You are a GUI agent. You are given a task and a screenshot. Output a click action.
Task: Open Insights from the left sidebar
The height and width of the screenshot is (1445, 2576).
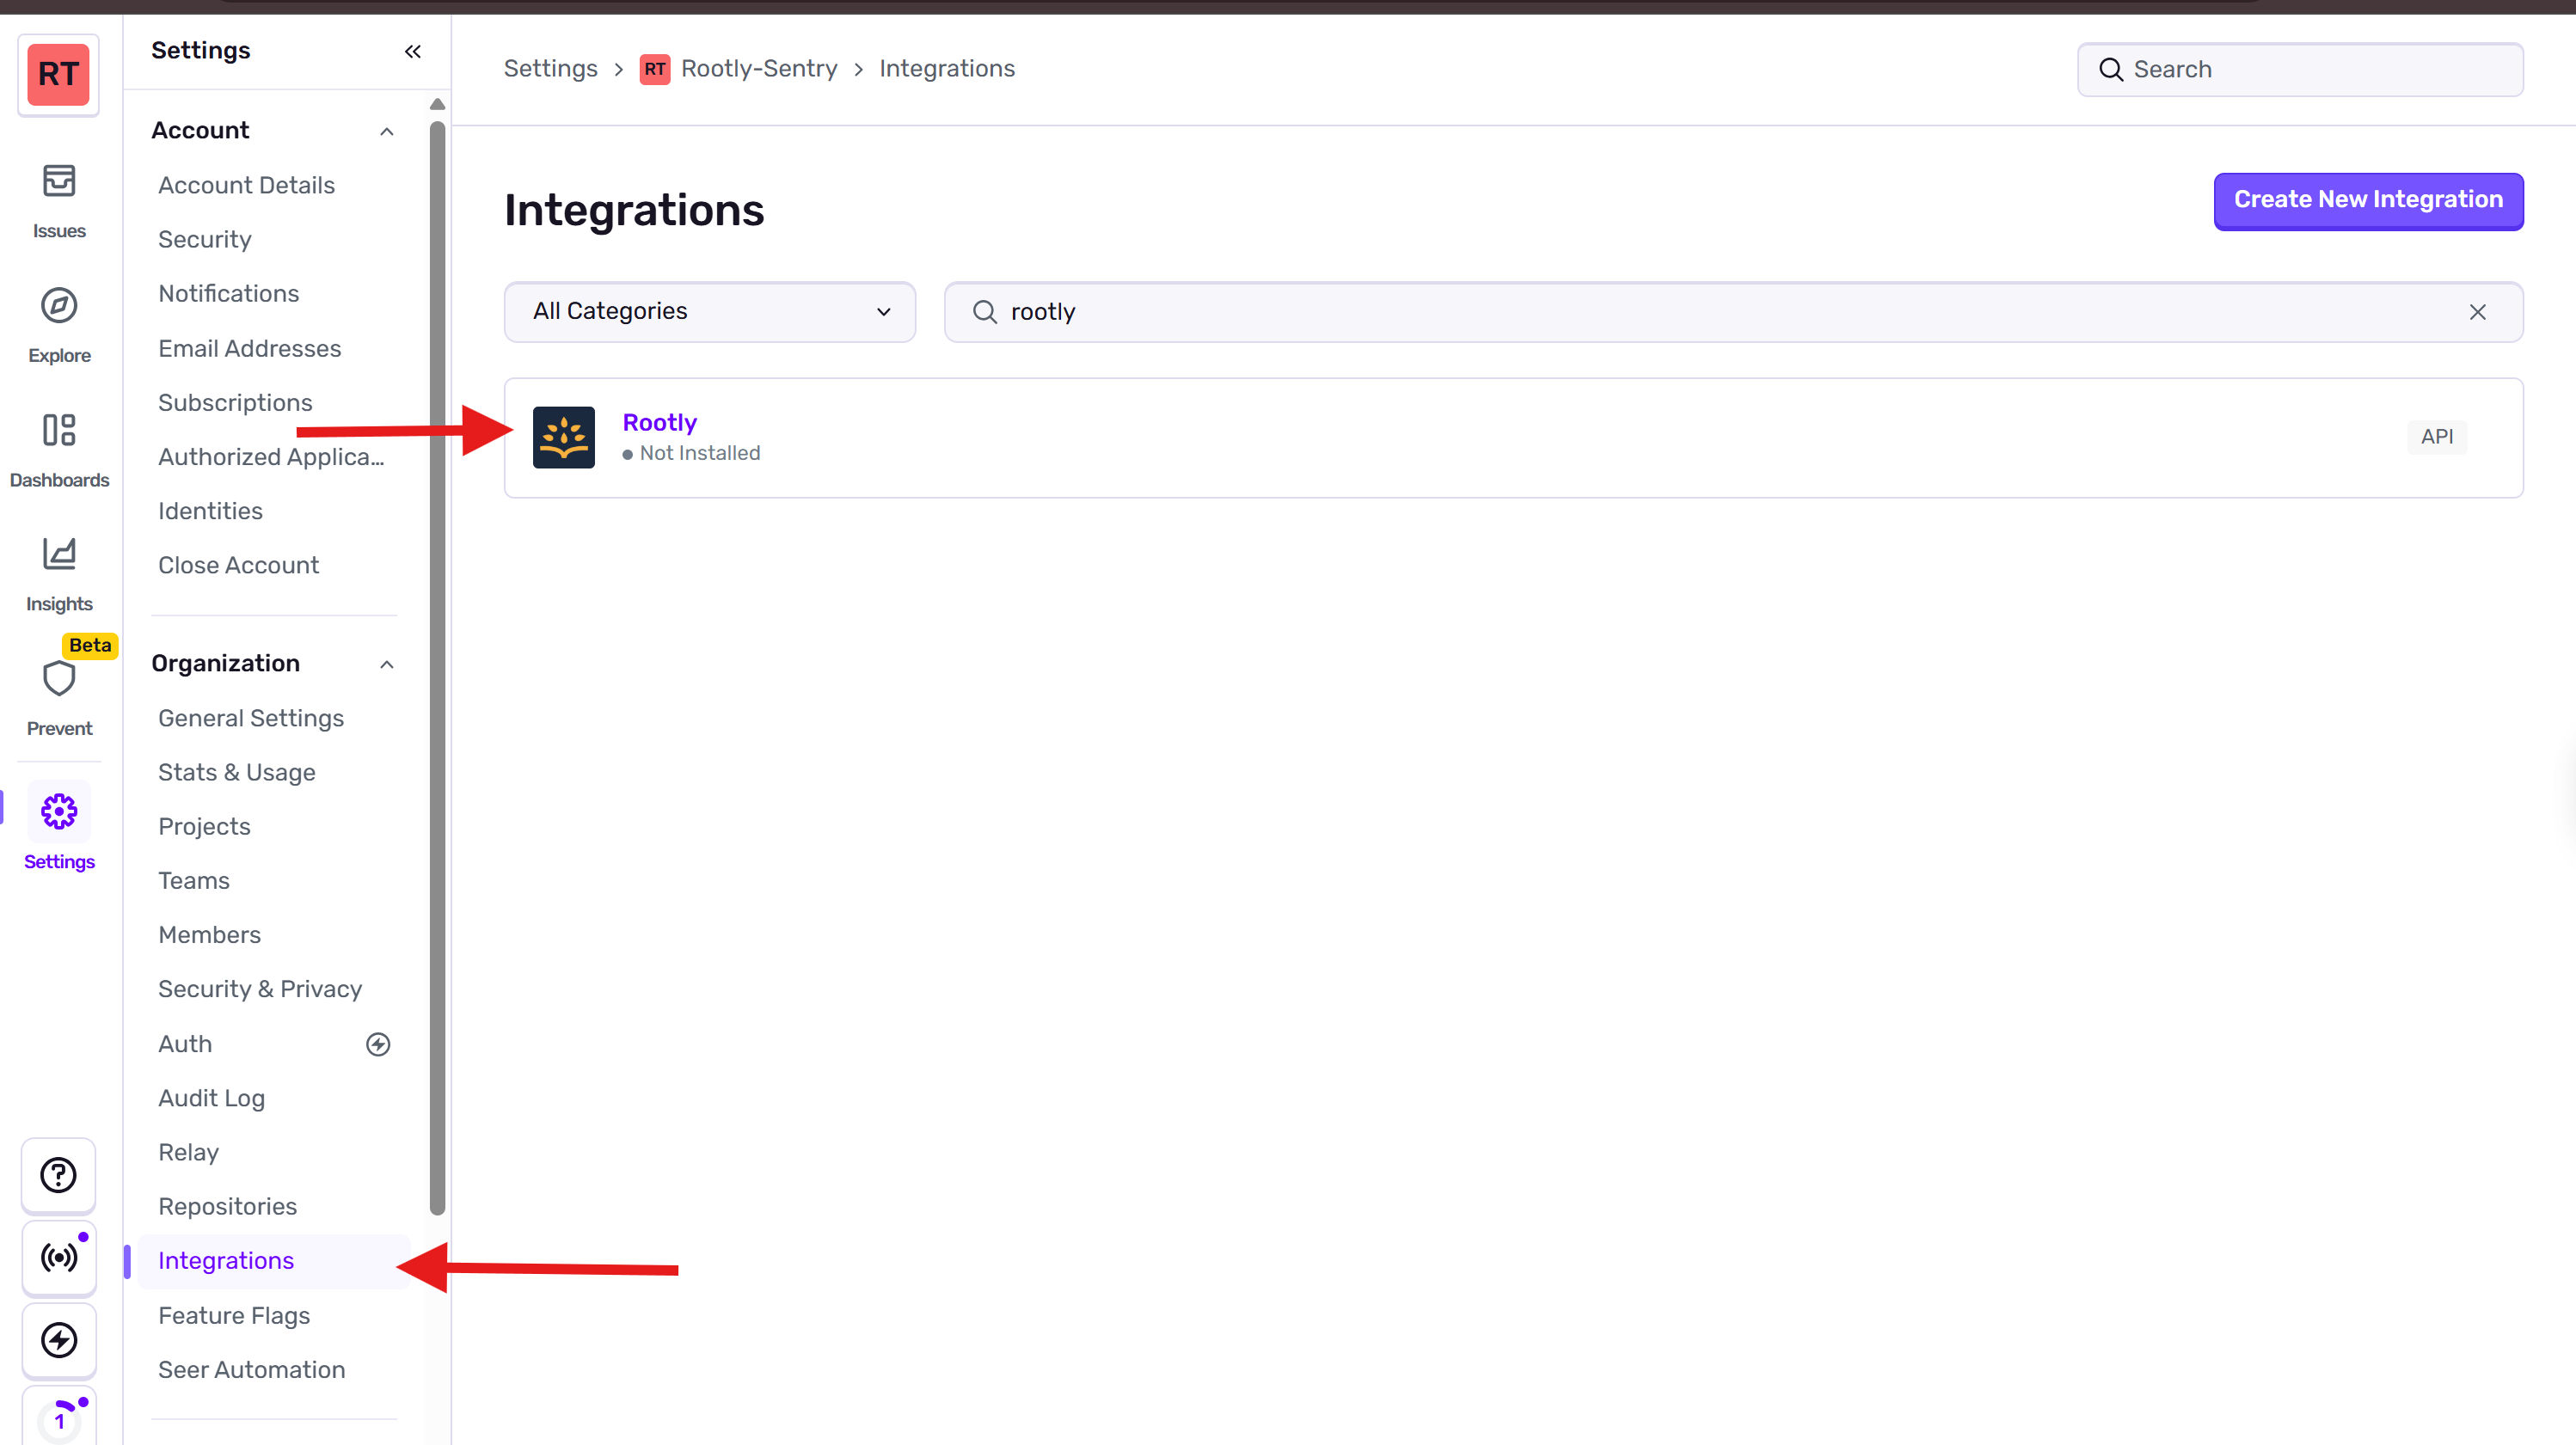tap(58, 570)
